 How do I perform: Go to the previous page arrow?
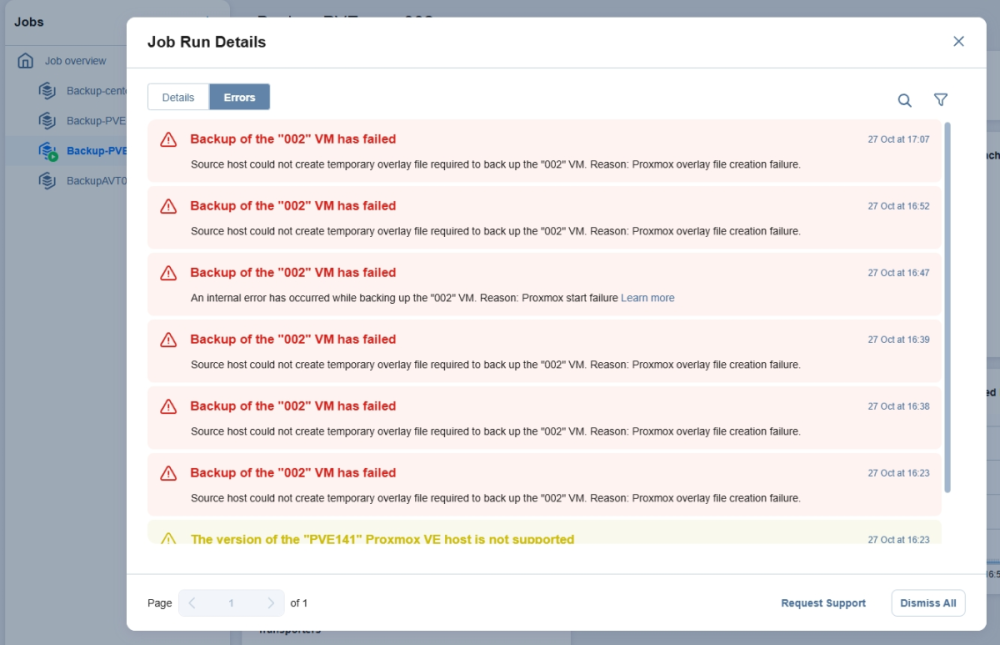(x=192, y=603)
